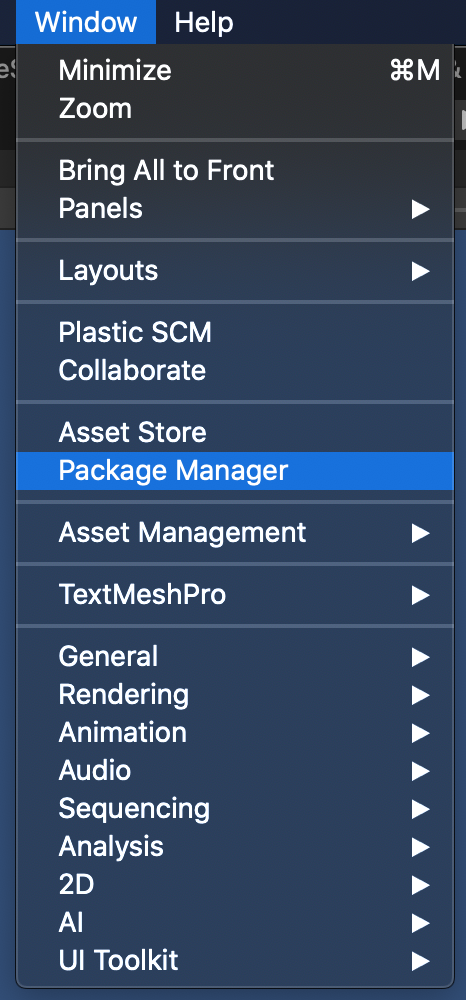The width and height of the screenshot is (466, 1000).
Task: Open the Collaborate window
Action: (x=235, y=371)
